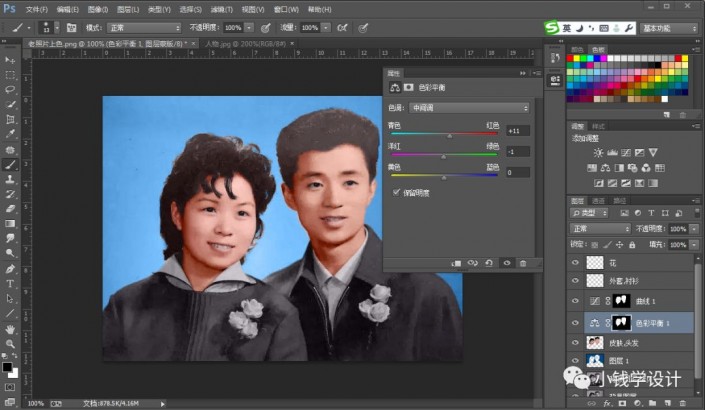Select the Path Selection tool
705x410 pixels.
pyautogui.click(x=10, y=299)
